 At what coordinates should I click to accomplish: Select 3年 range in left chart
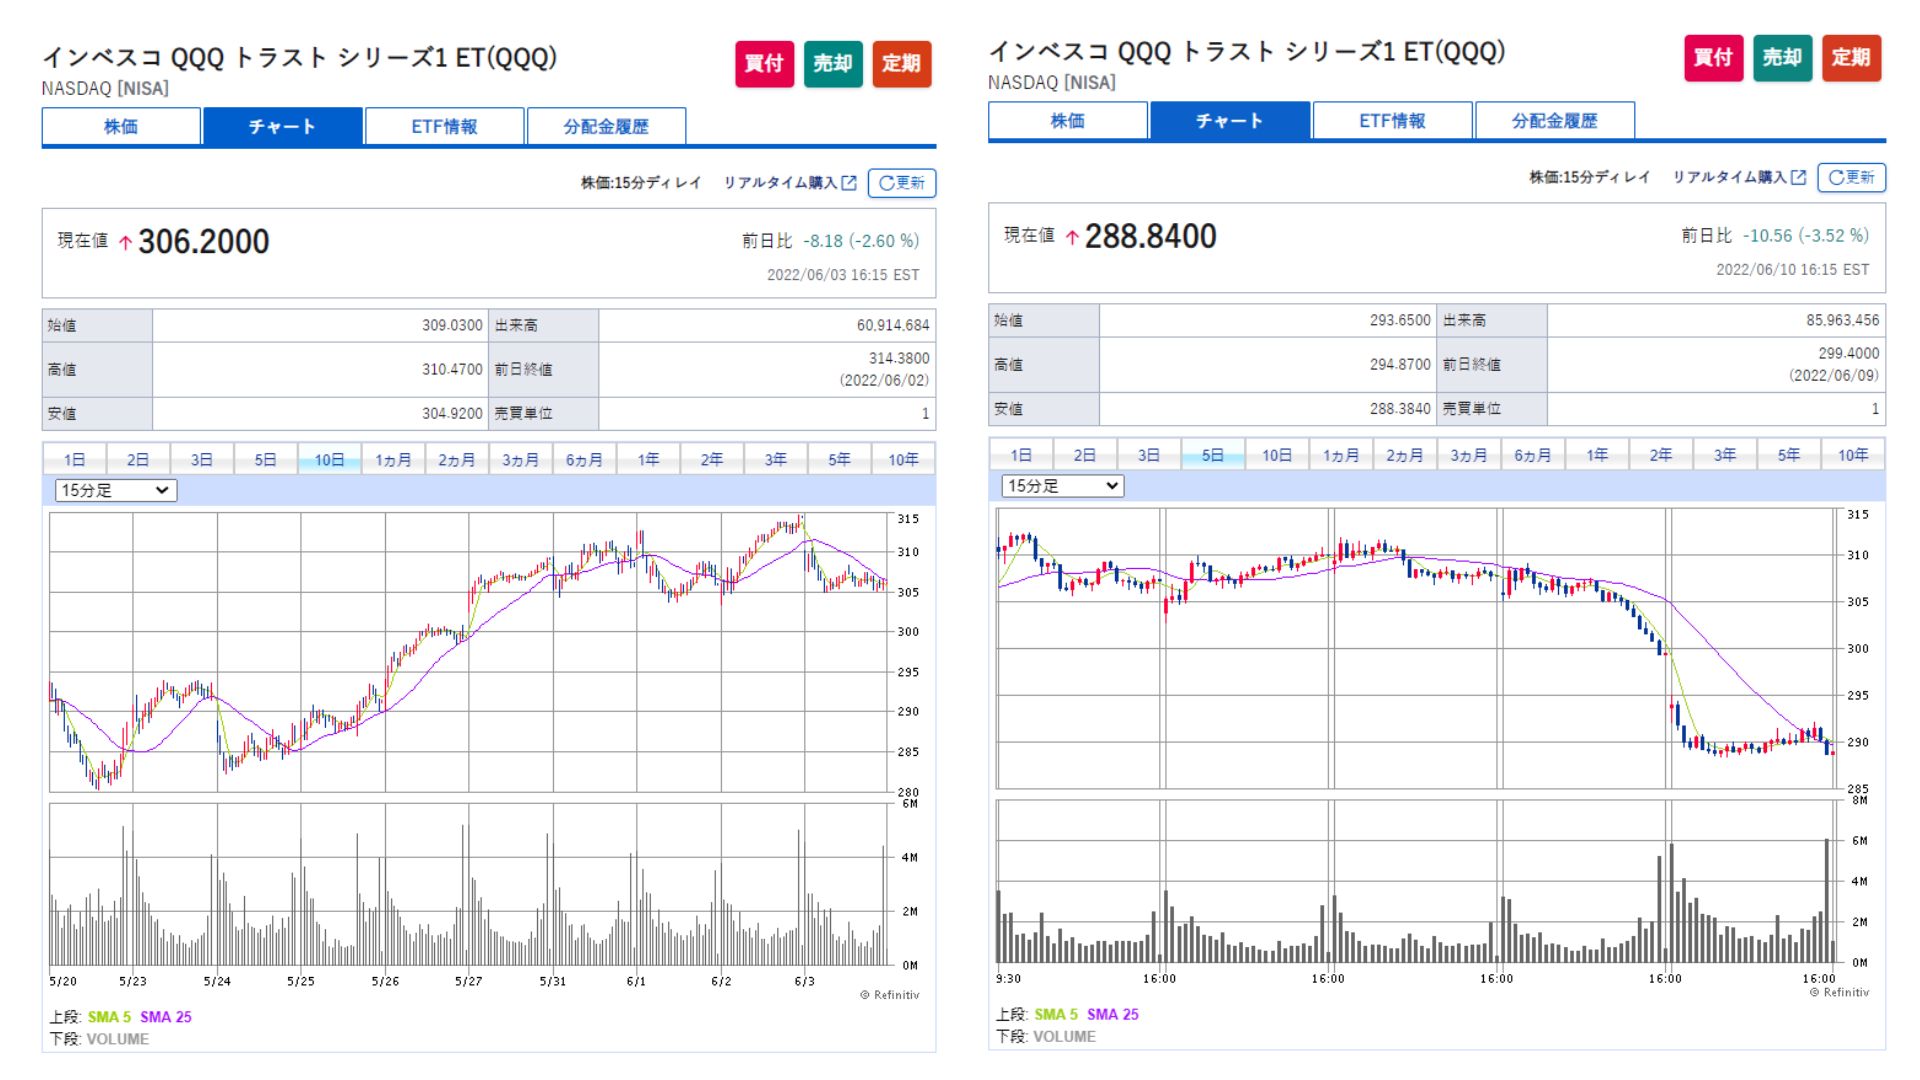[x=776, y=459]
